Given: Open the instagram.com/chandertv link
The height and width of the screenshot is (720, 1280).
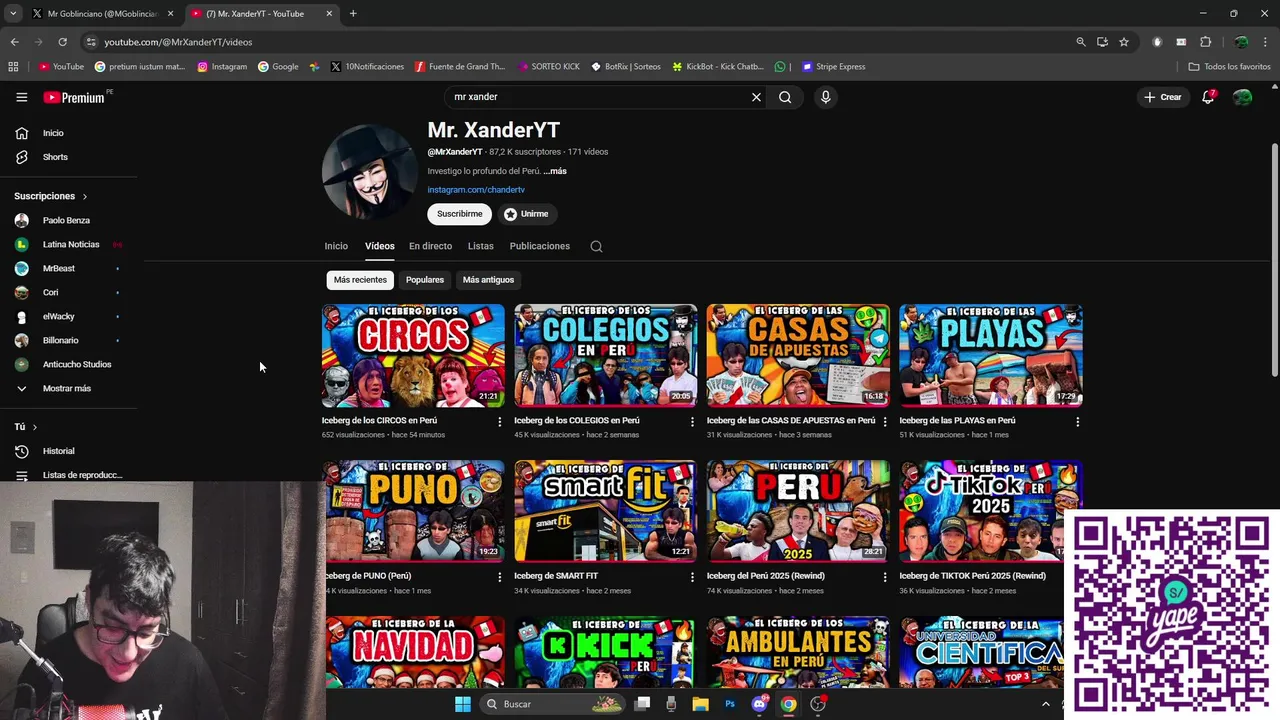Looking at the screenshot, I should coord(476,190).
